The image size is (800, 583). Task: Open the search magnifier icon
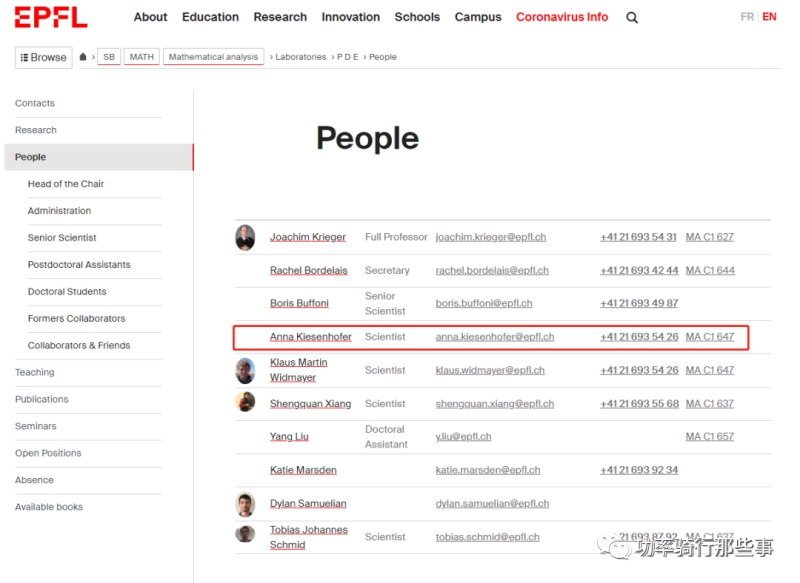pos(632,17)
